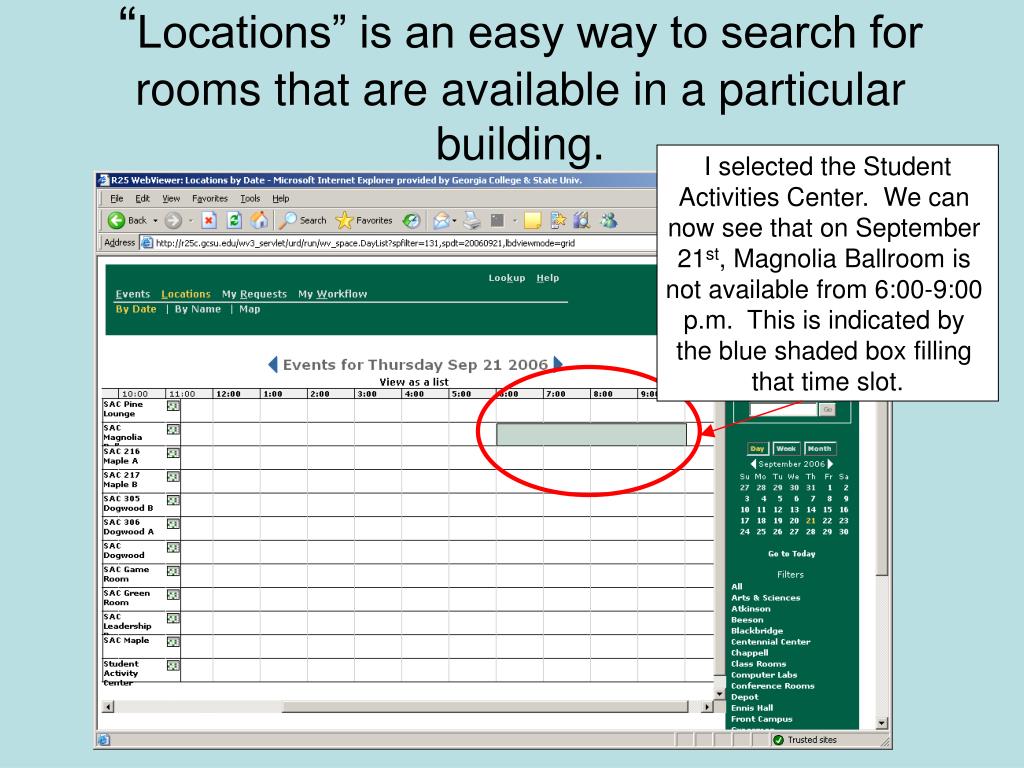
Task: Click schedule icon for SAC Green Room
Action: click(173, 594)
